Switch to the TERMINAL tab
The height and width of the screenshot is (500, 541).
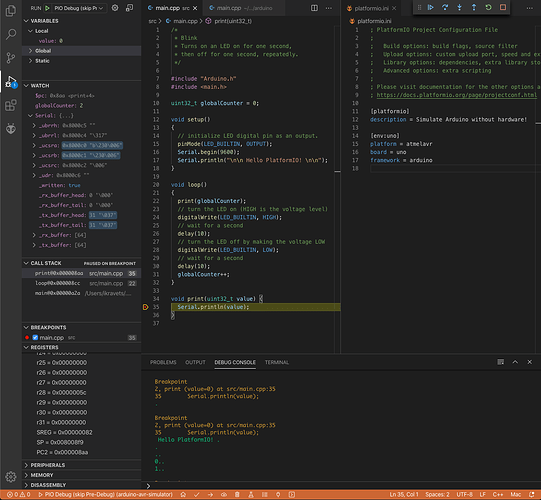(277, 362)
